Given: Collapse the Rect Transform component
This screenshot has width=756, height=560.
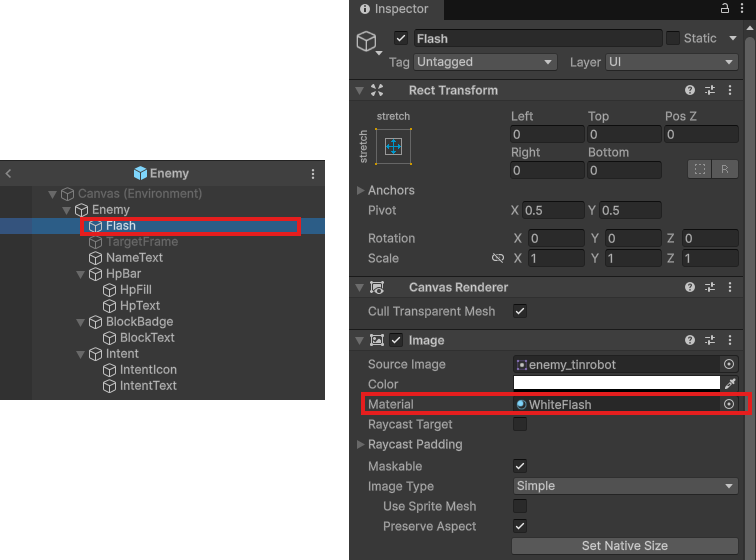Looking at the screenshot, I should (x=359, y=90).
